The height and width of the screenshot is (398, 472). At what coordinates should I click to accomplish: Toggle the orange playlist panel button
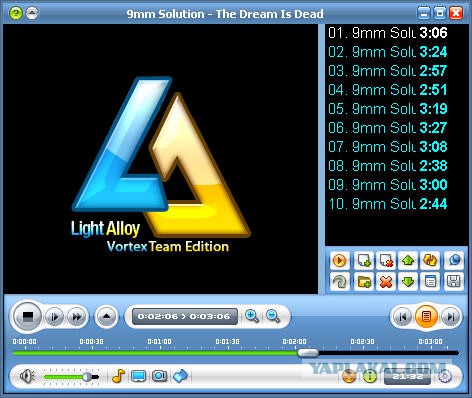(426, 316)
